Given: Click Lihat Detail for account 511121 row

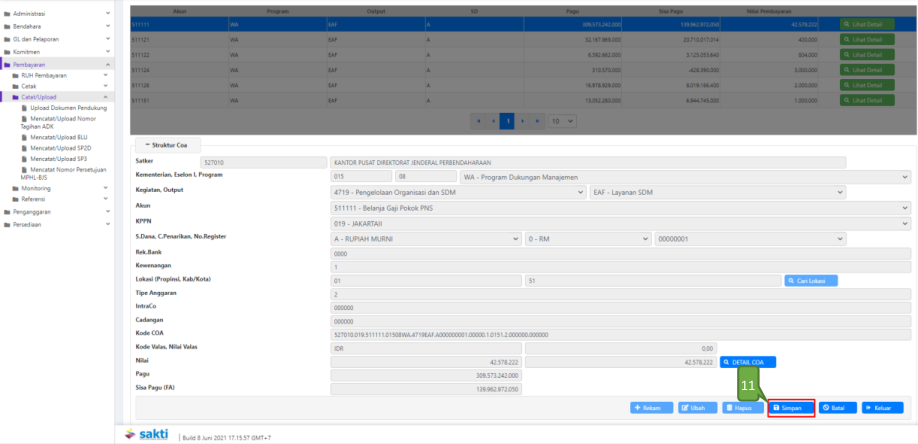Looking at the screenshot, I should 867,38.
